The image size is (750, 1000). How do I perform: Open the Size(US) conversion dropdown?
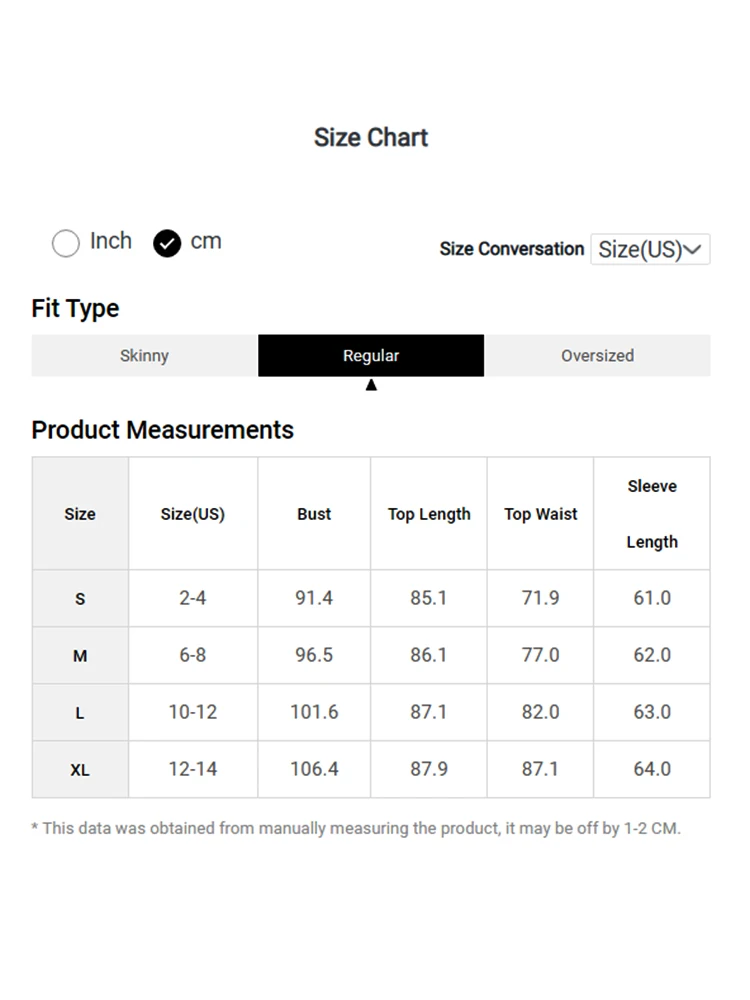649,249
